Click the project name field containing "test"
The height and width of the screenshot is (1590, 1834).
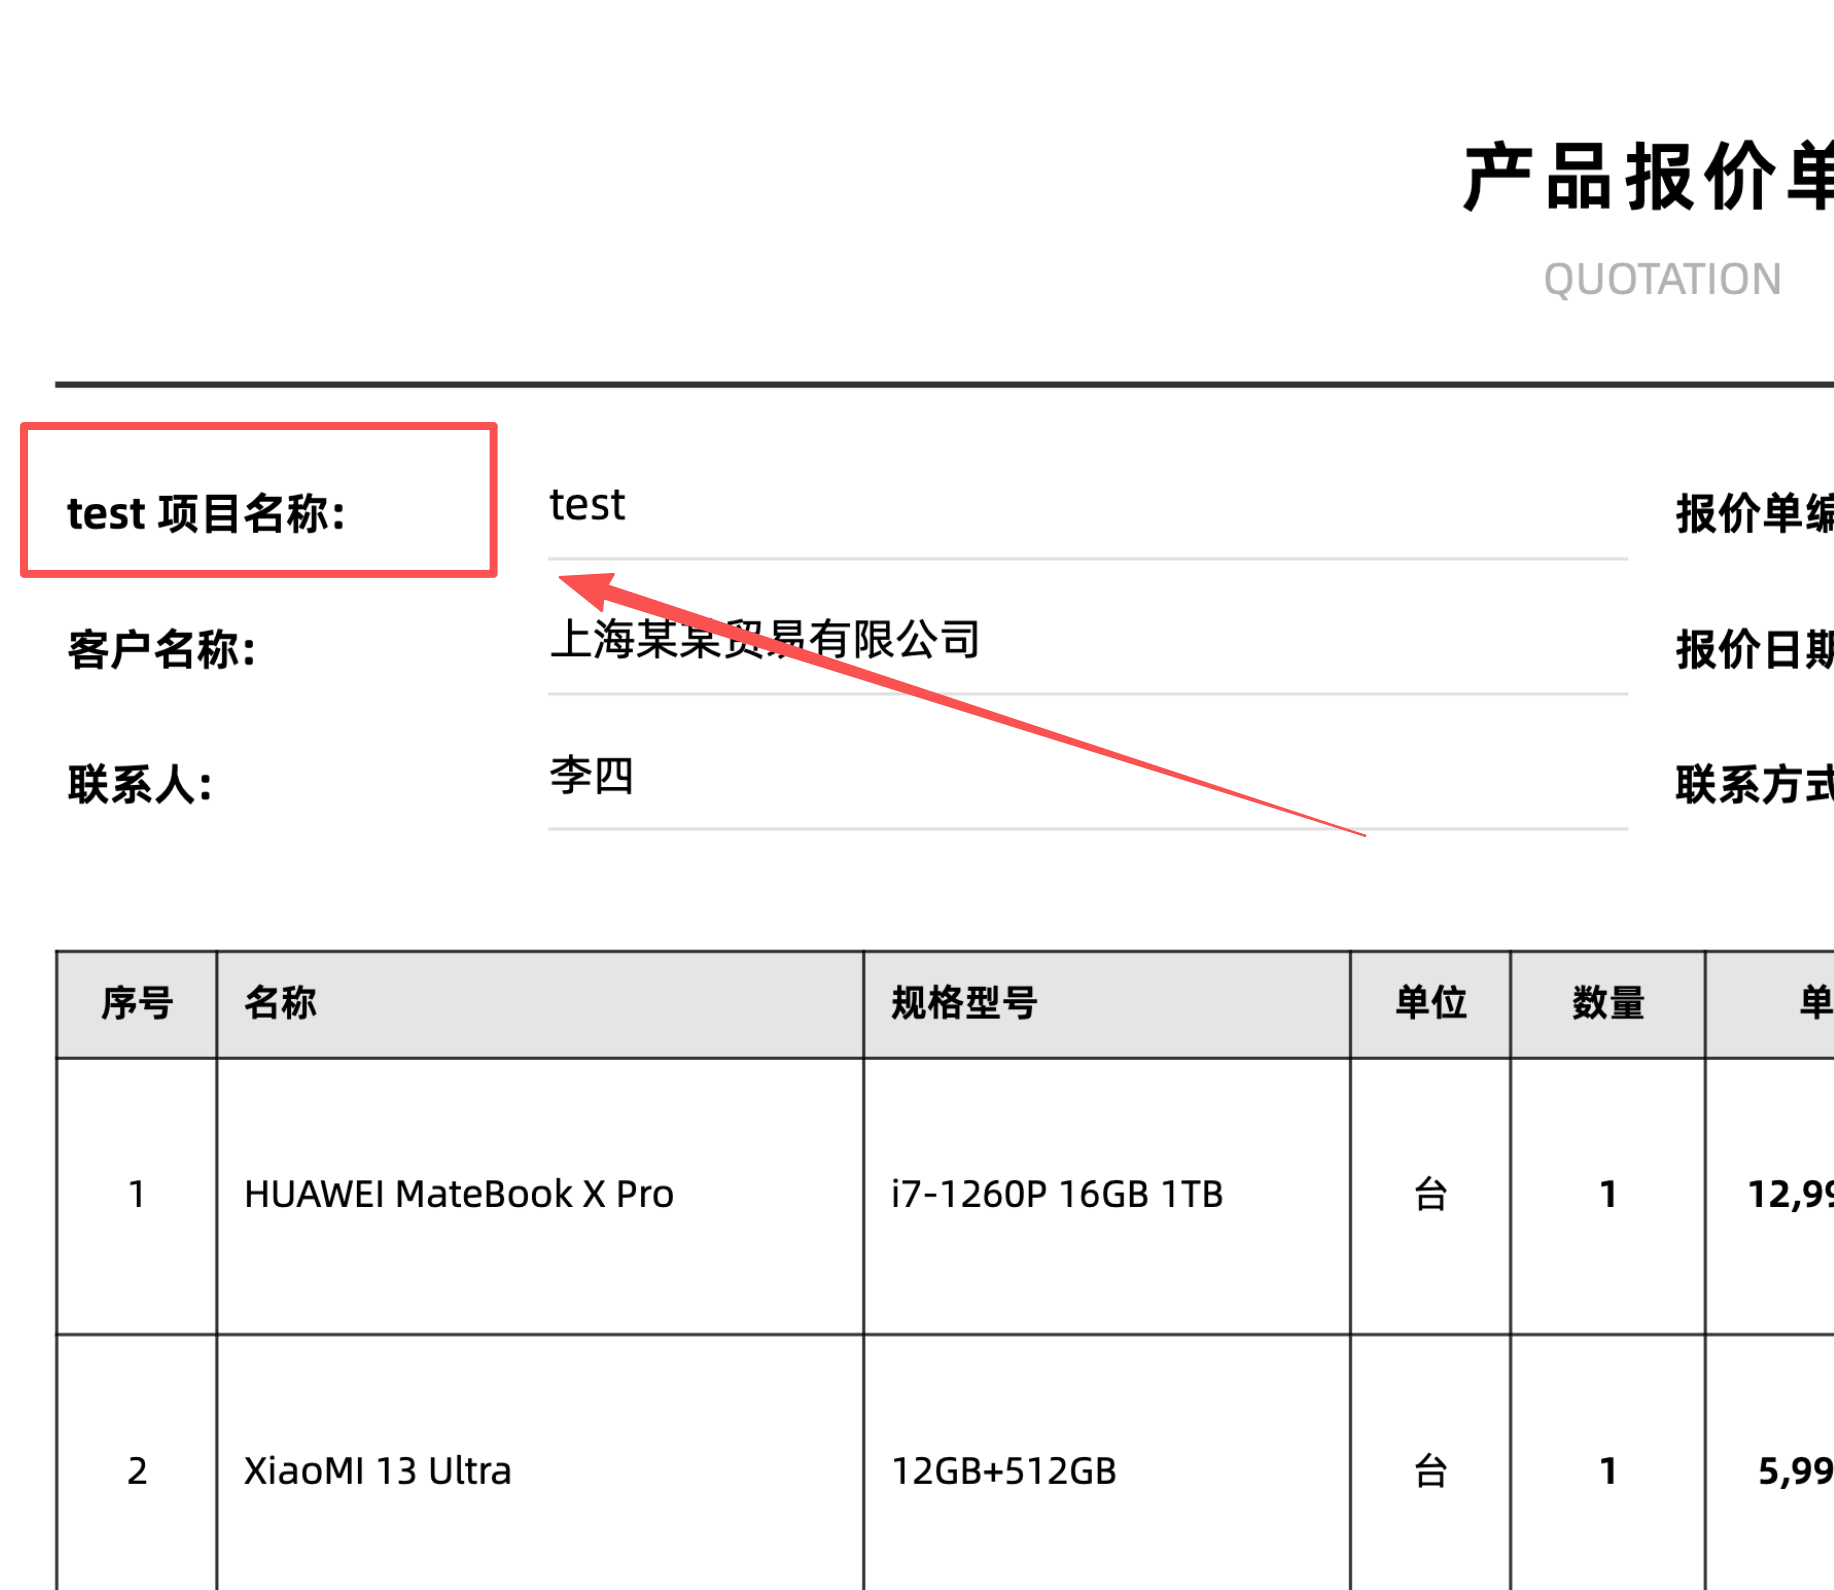(x=588, y=506)
